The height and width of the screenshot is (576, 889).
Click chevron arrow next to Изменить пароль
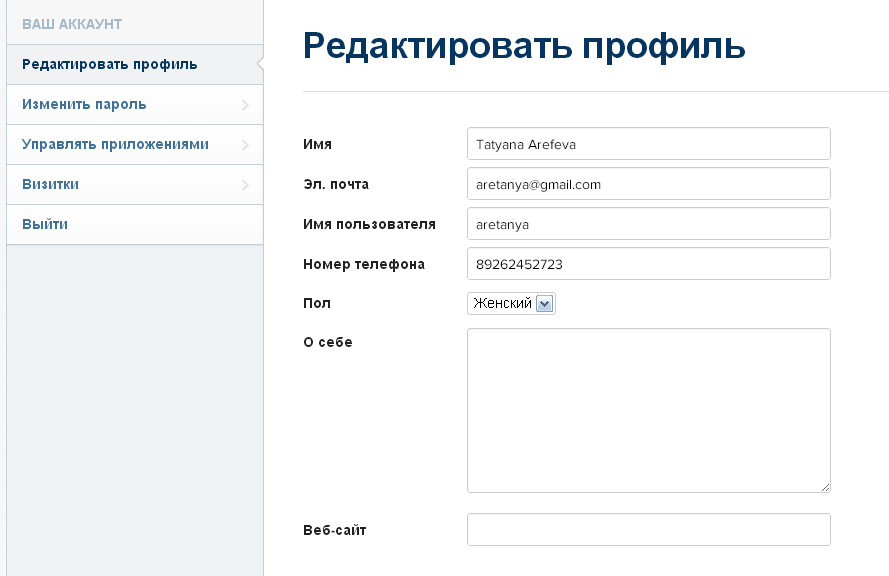pos(245,105)
